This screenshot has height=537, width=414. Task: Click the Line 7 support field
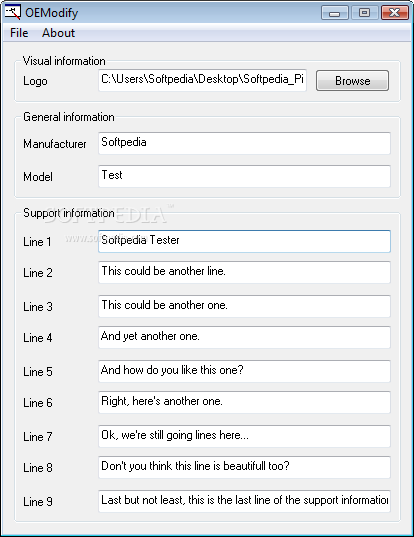point(244,436)
